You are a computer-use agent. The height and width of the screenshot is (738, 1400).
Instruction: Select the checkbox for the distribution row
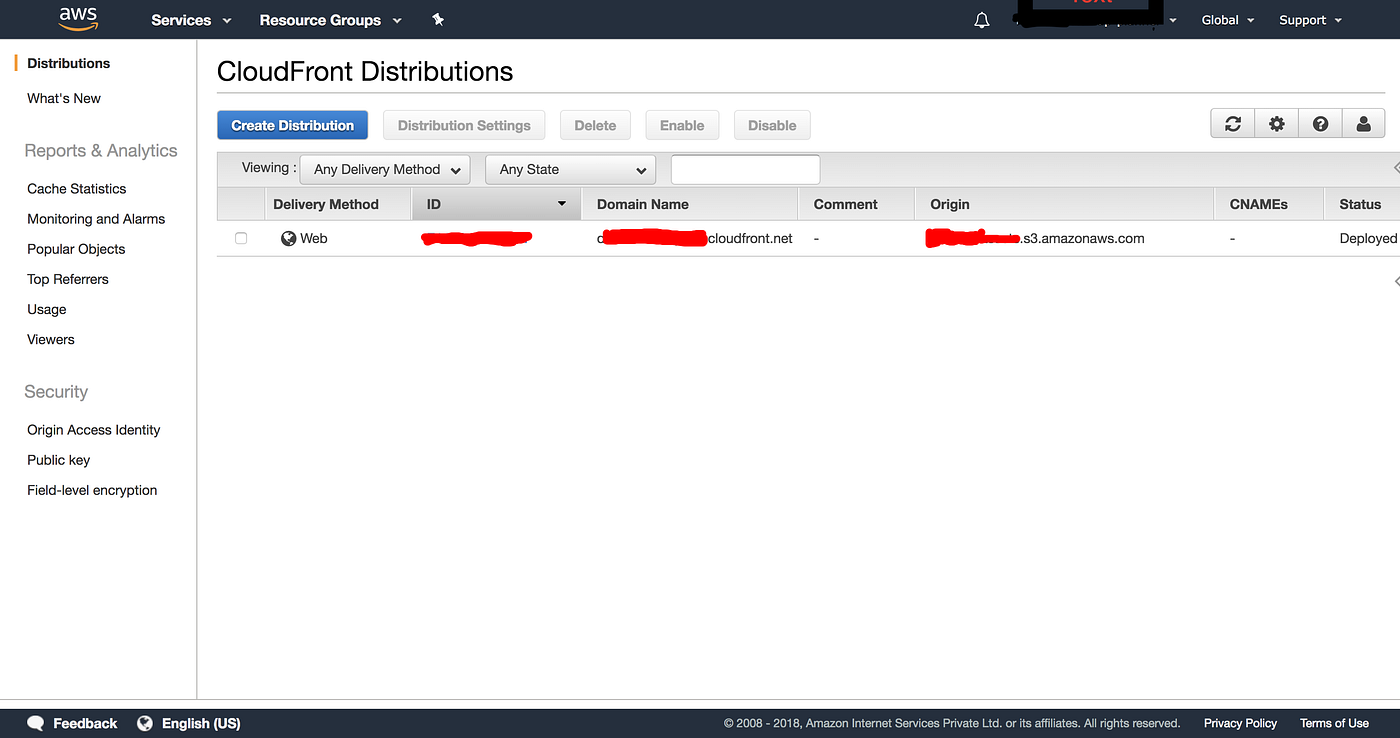click(x=240, y=238)
